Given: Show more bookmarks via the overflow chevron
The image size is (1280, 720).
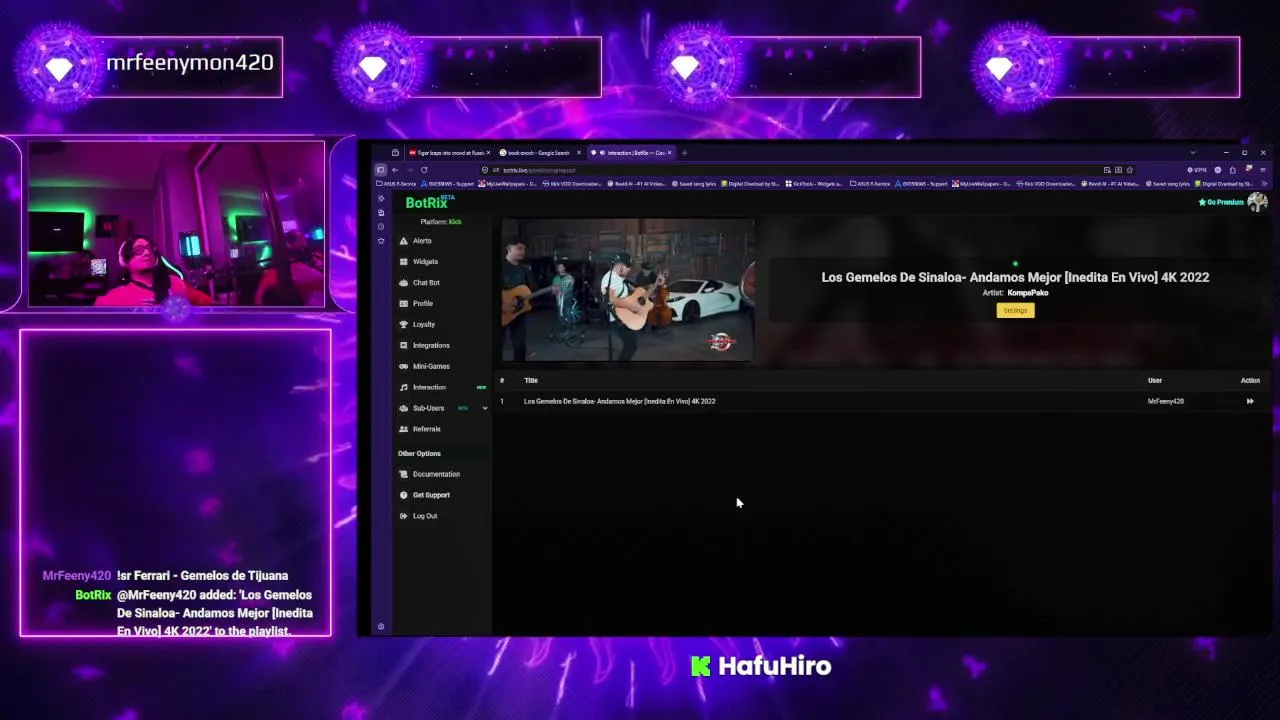Looking at the screenshot, I should click(x=1265, y=184).
